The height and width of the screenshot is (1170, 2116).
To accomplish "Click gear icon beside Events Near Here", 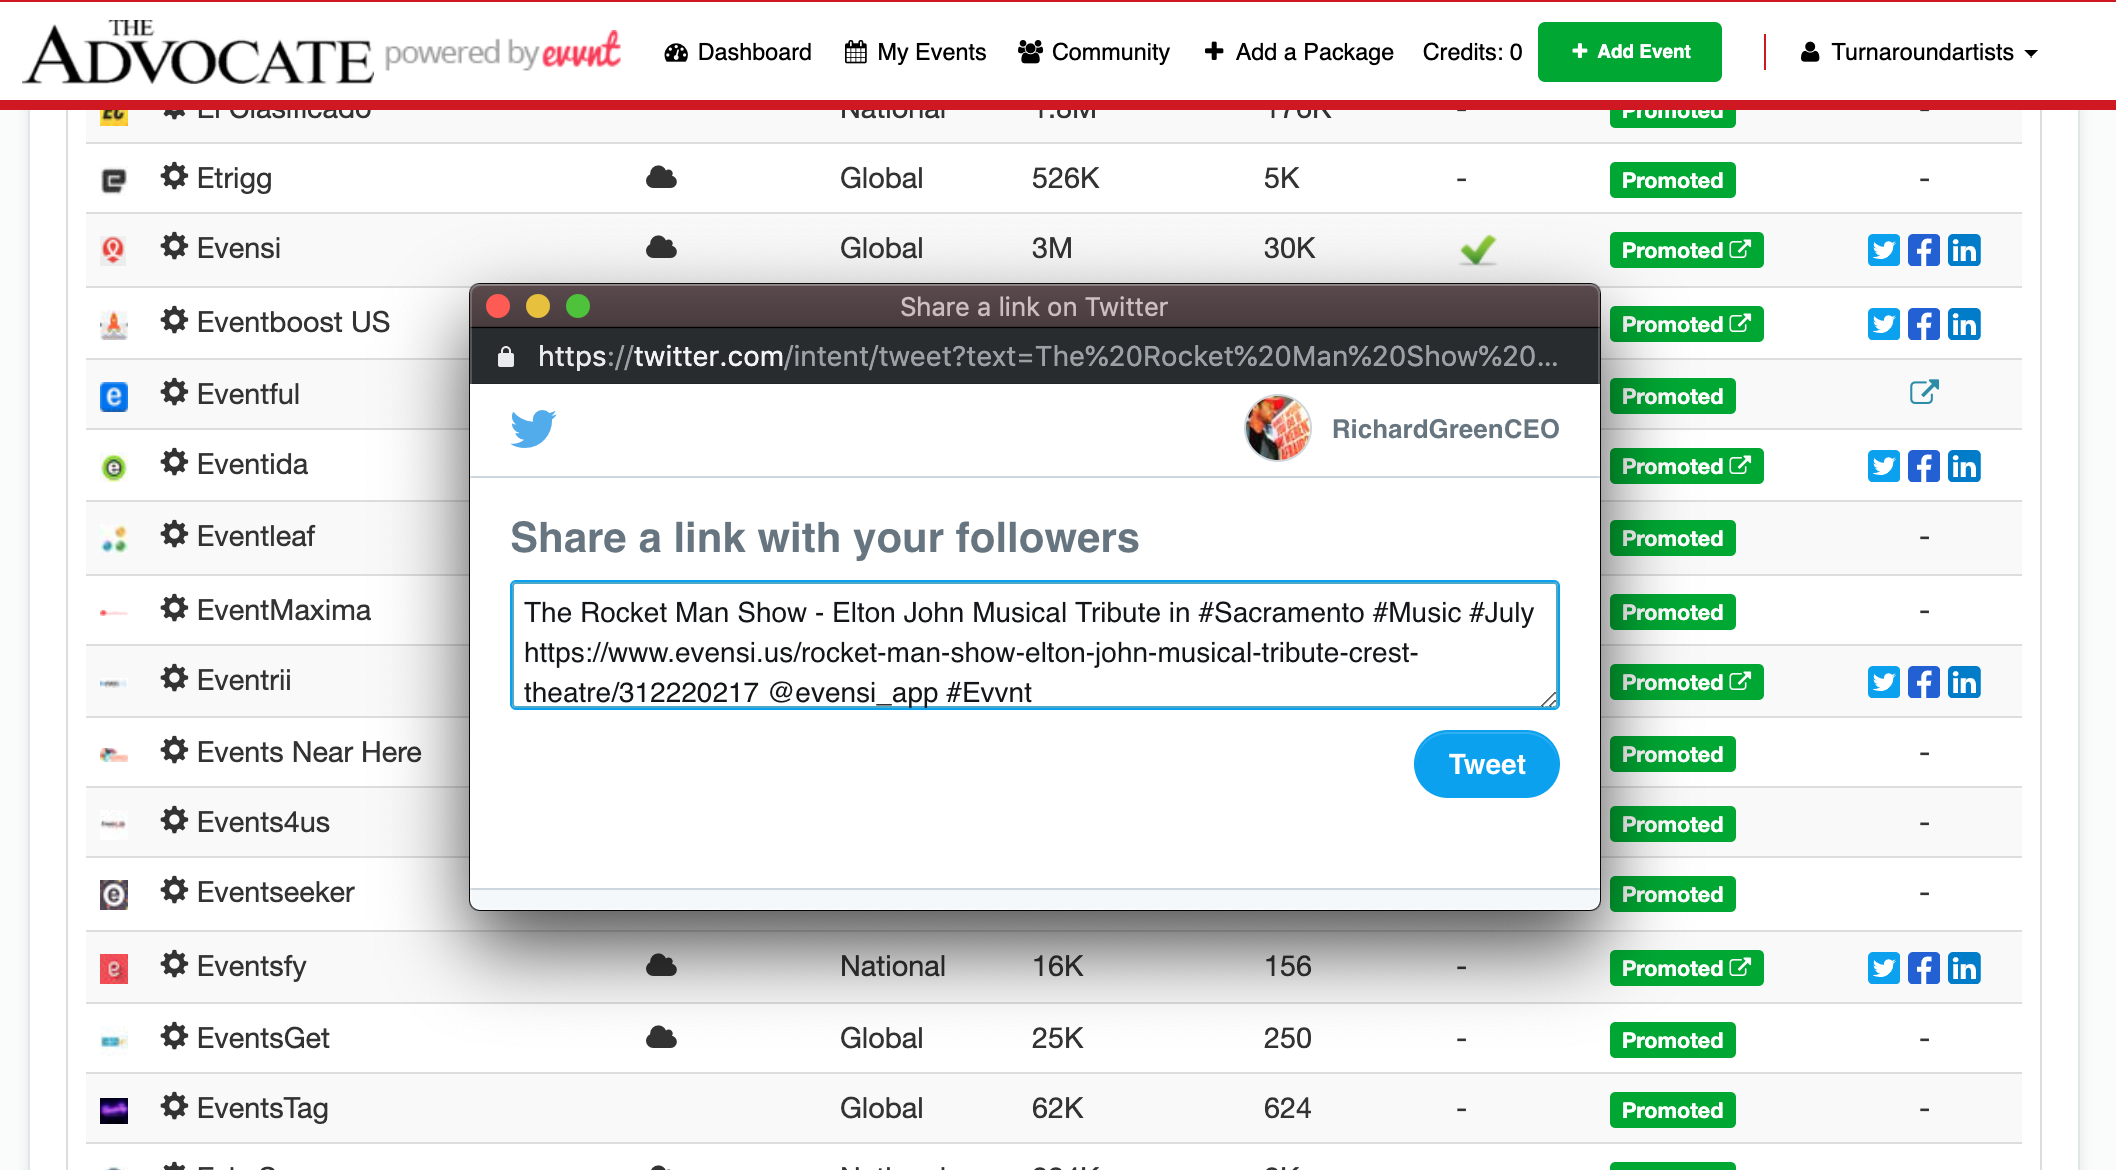I will tap(174, 751).
